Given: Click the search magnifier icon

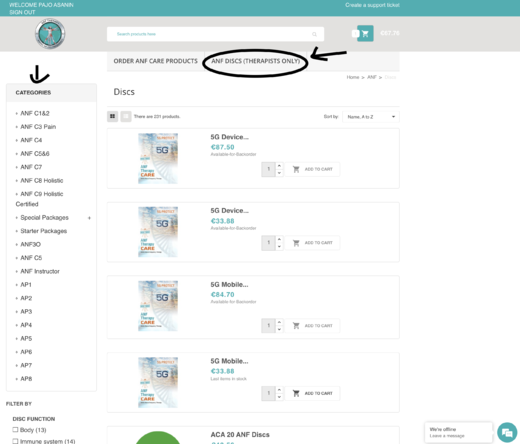Looking at the screenshot, I should click(314, 34).
